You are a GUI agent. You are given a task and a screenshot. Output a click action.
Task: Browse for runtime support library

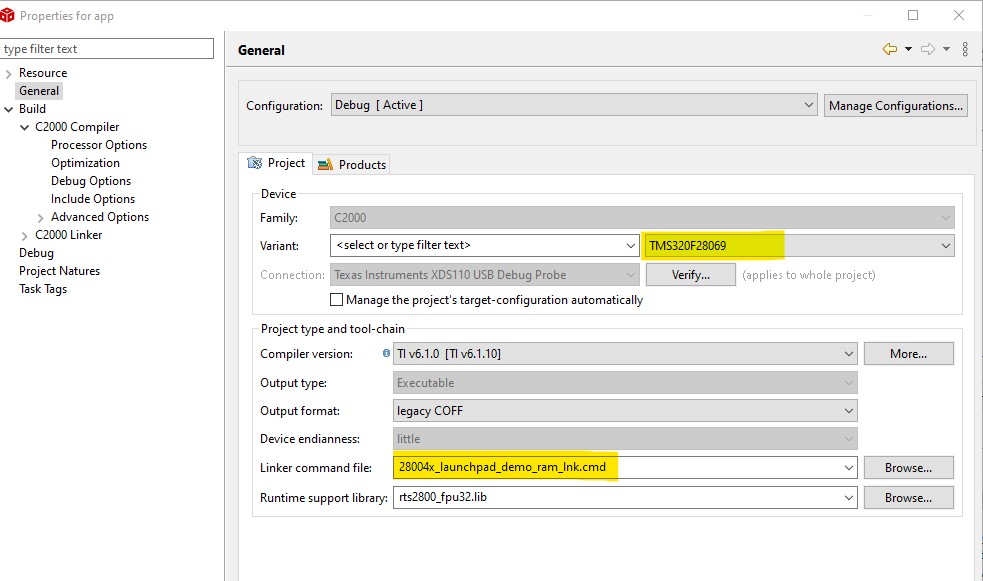coord(908,498)
